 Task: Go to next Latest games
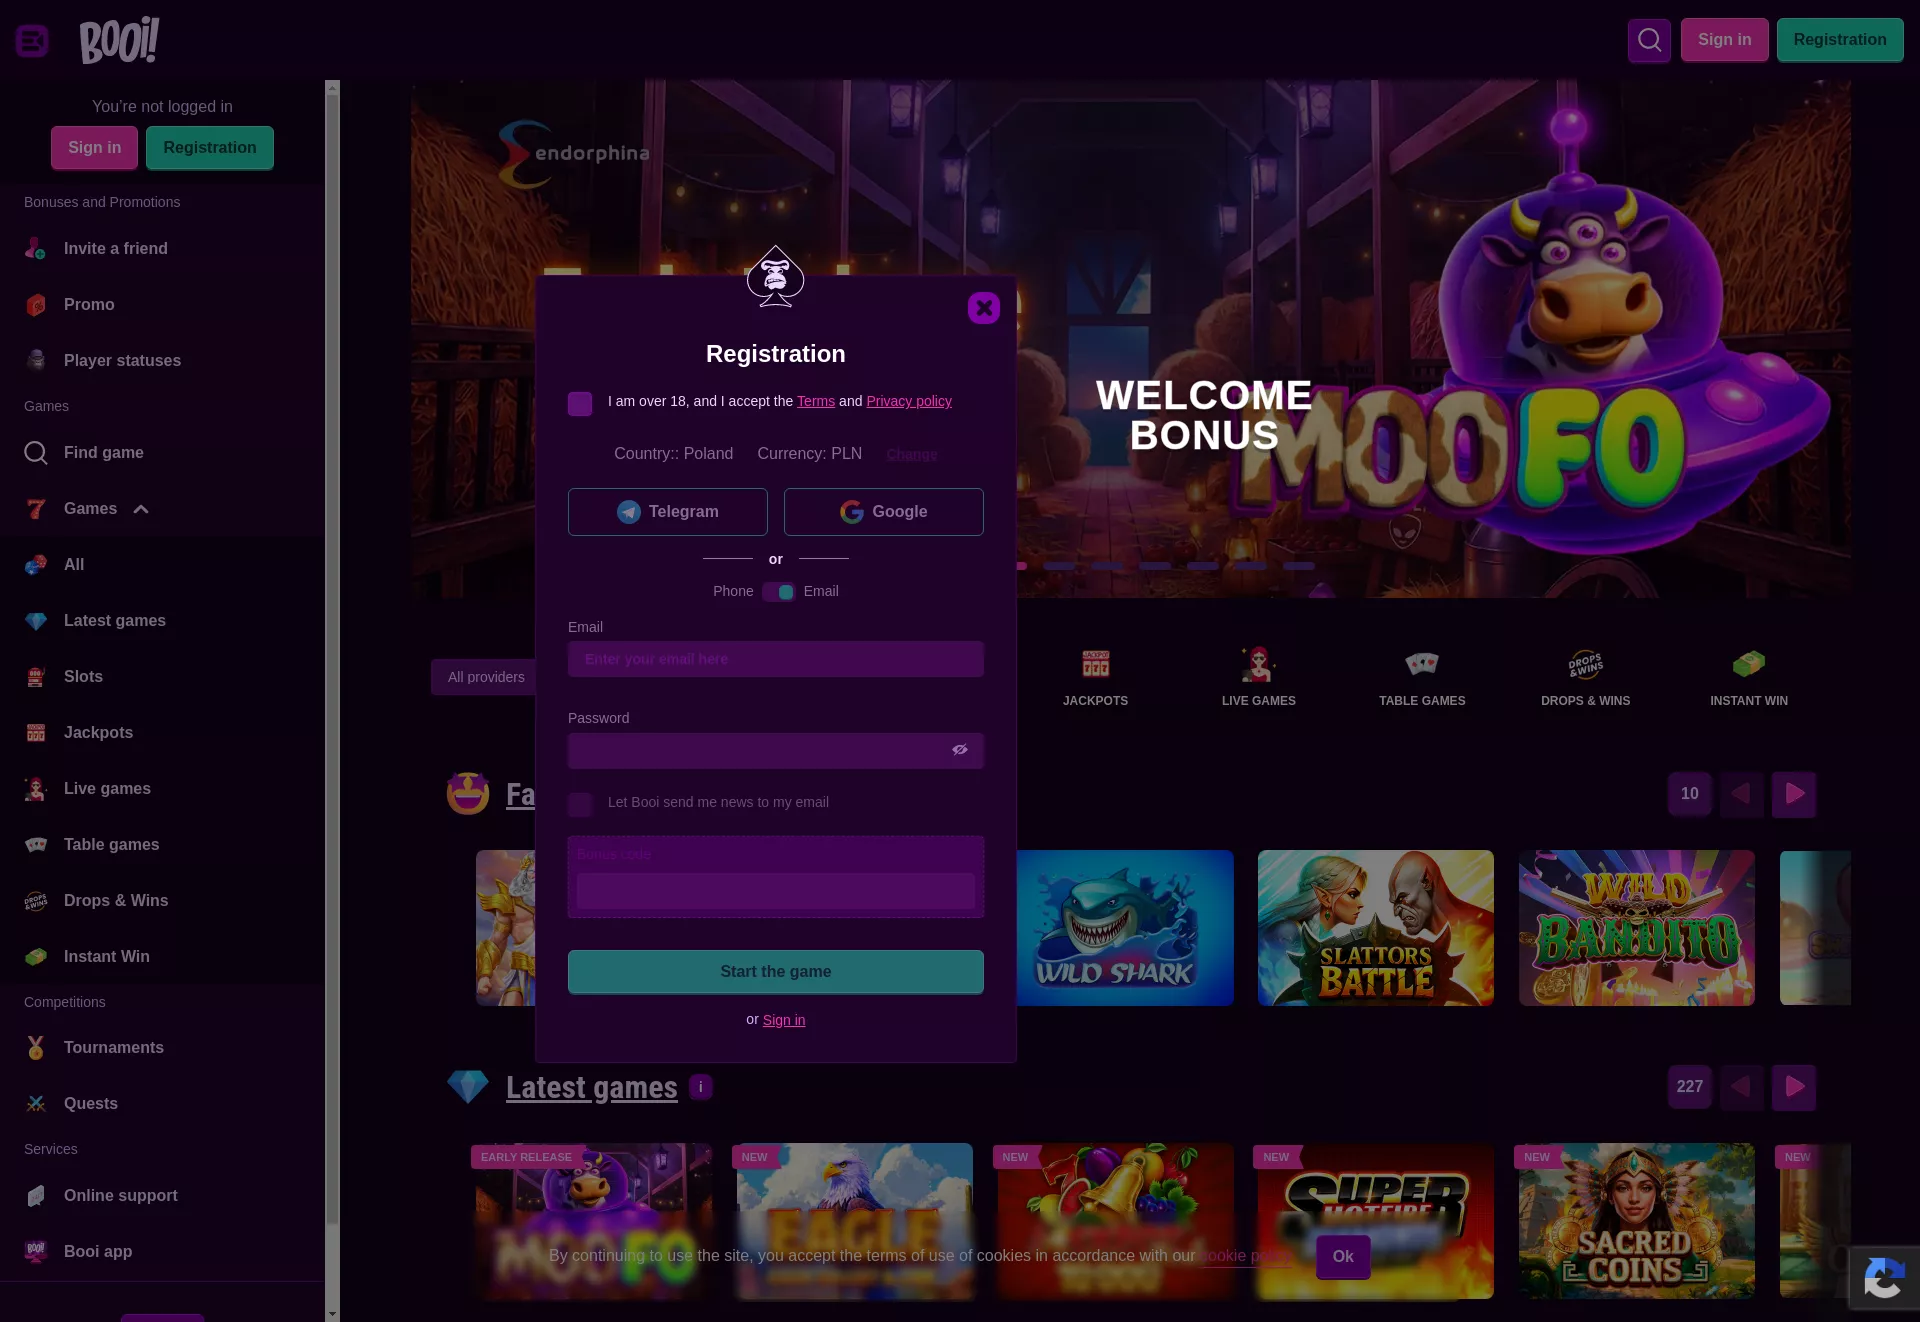[x=1795, y=1087]
